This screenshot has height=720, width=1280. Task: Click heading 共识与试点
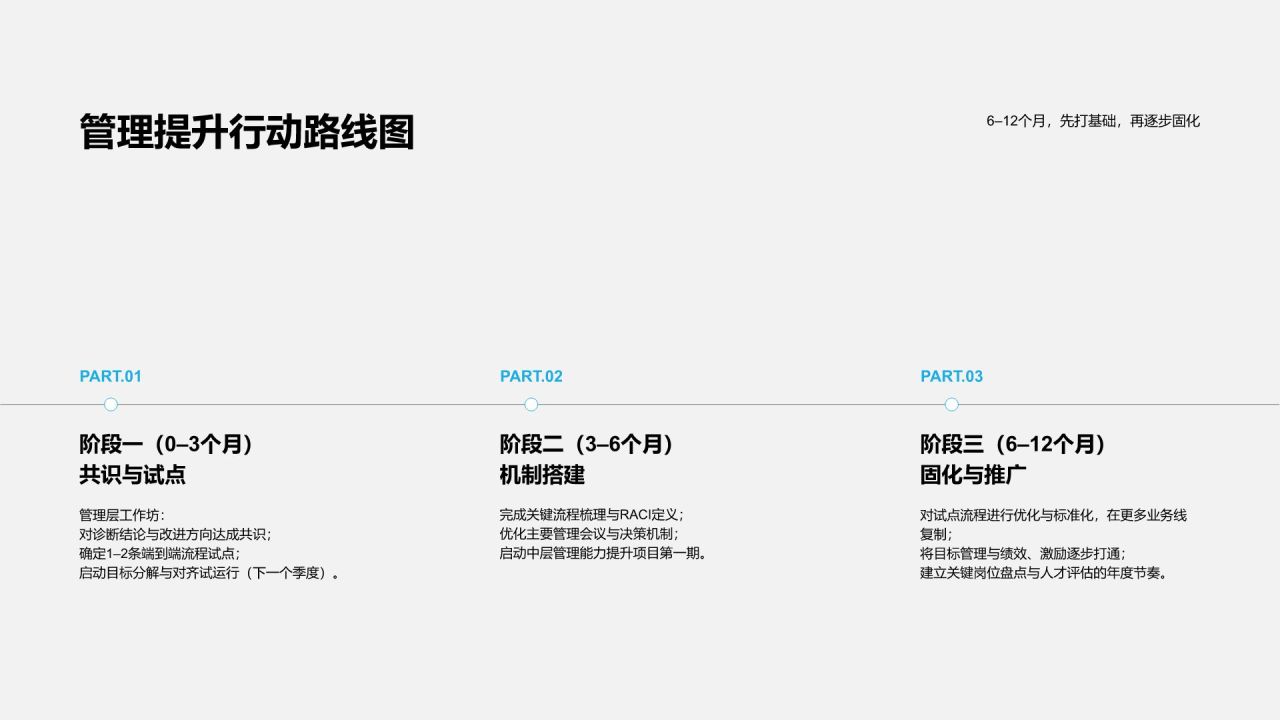tap(132, 474)
